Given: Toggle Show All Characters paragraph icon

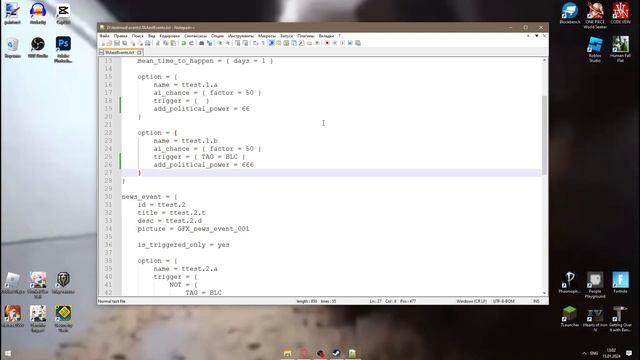Looking at the screenshot, I should tap(263, 43).
